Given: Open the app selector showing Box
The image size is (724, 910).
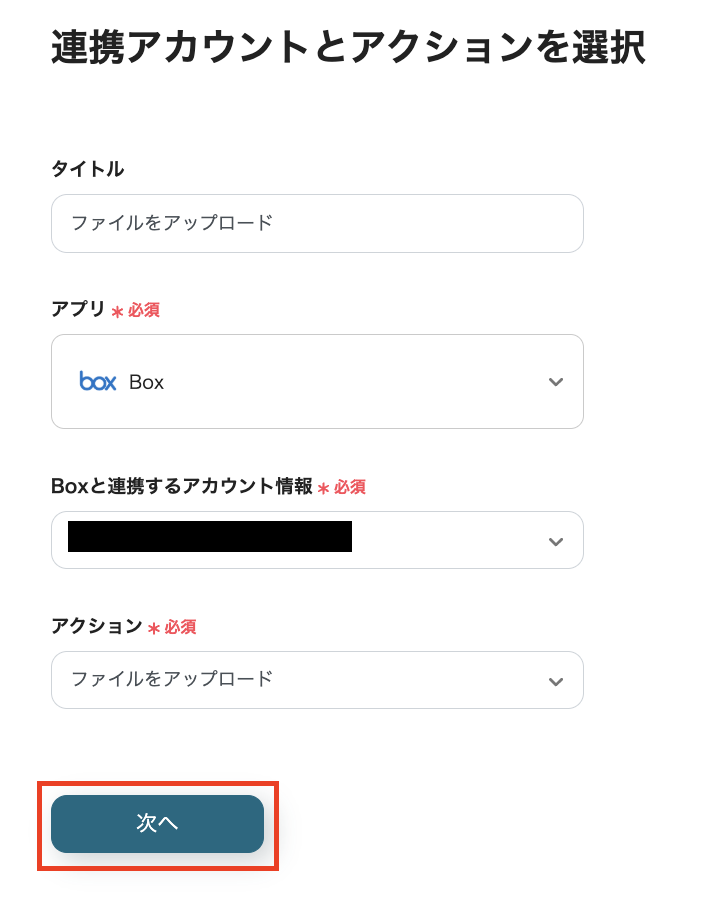Looking at the screenshot, I should [x=317, y=382].
